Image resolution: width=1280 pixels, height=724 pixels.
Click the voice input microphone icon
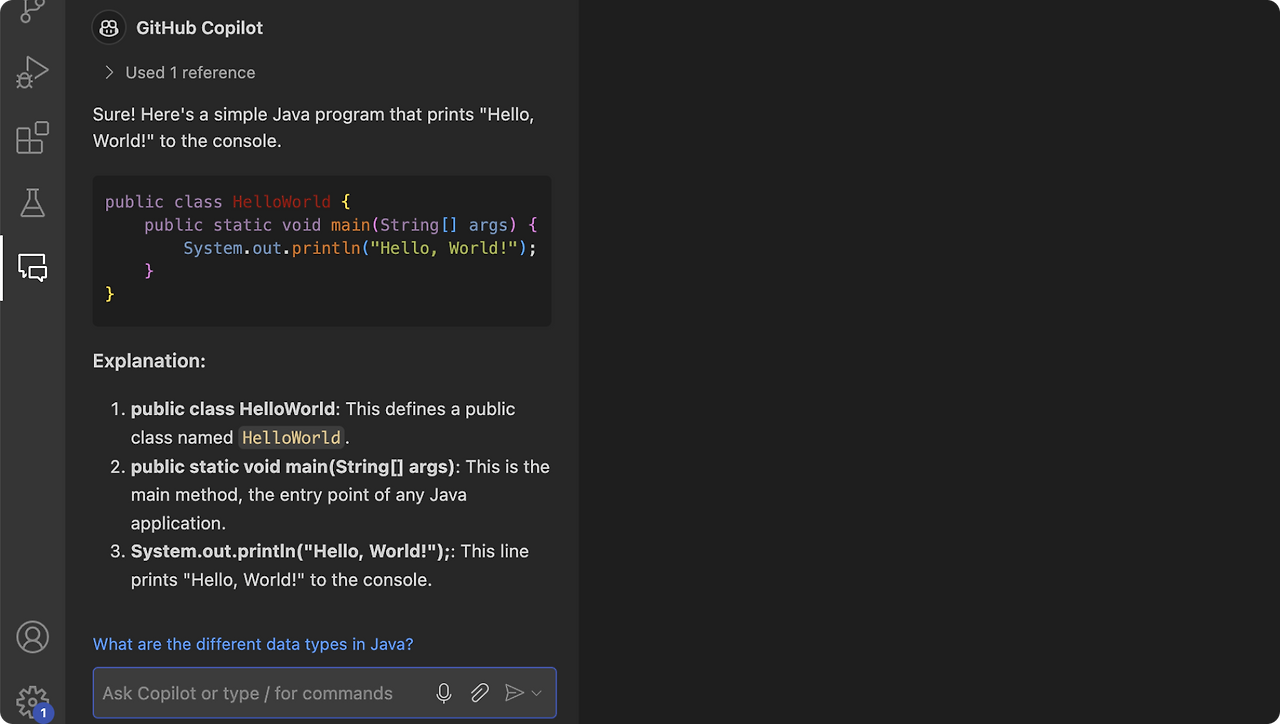coord(443,692)
